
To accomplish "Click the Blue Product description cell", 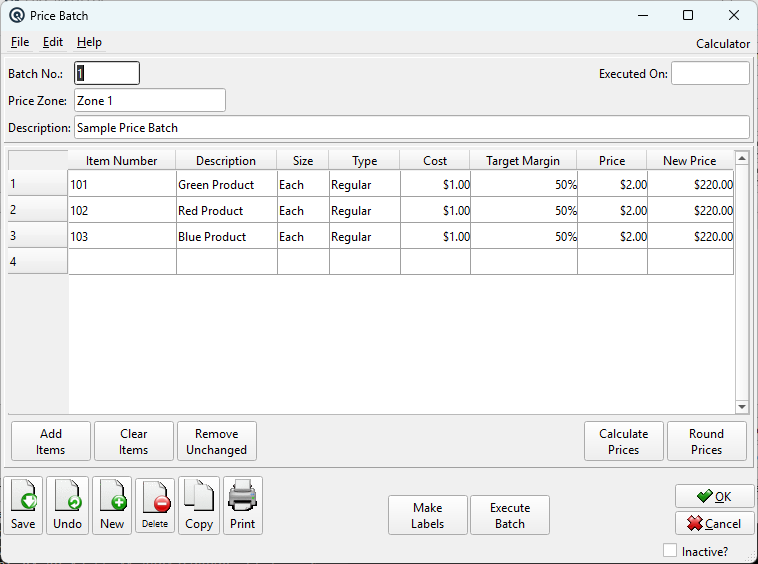I will 227,236.
